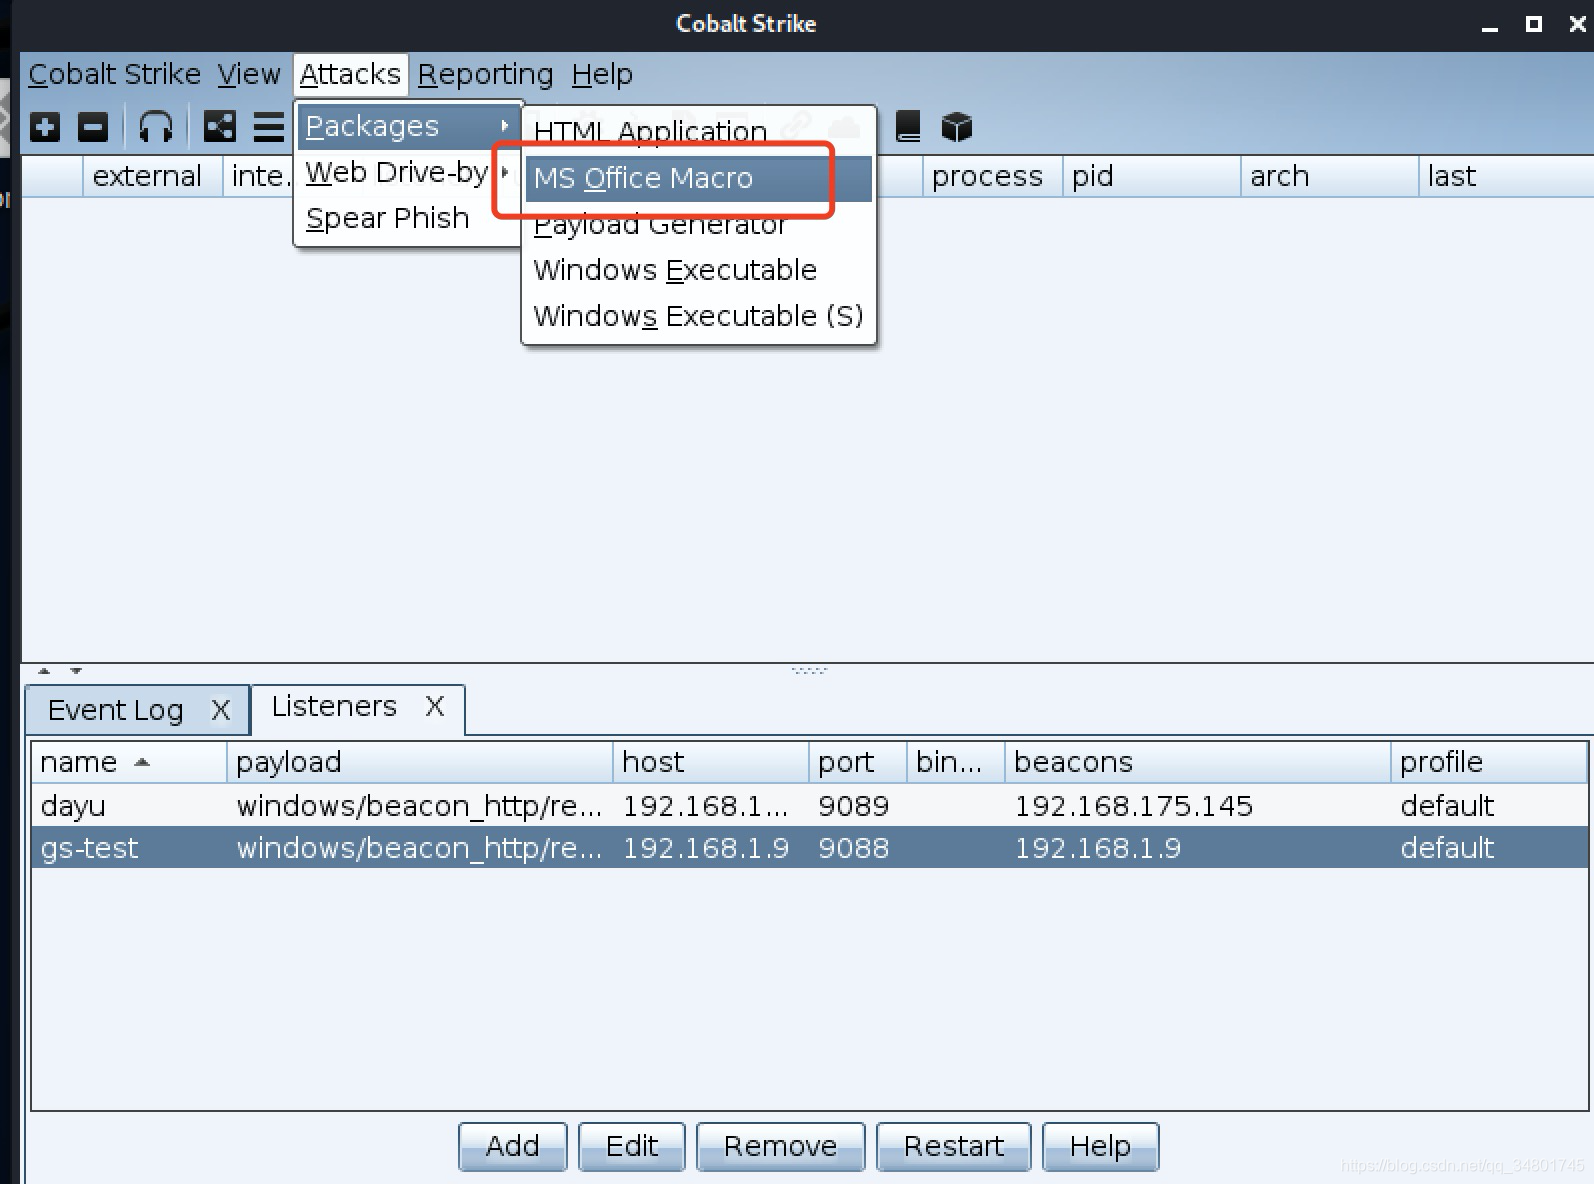The width and height of the screenshot is (1594, 1184).
Task: Click beacons value 192.168.175.145
Action: click(1133, 806)
